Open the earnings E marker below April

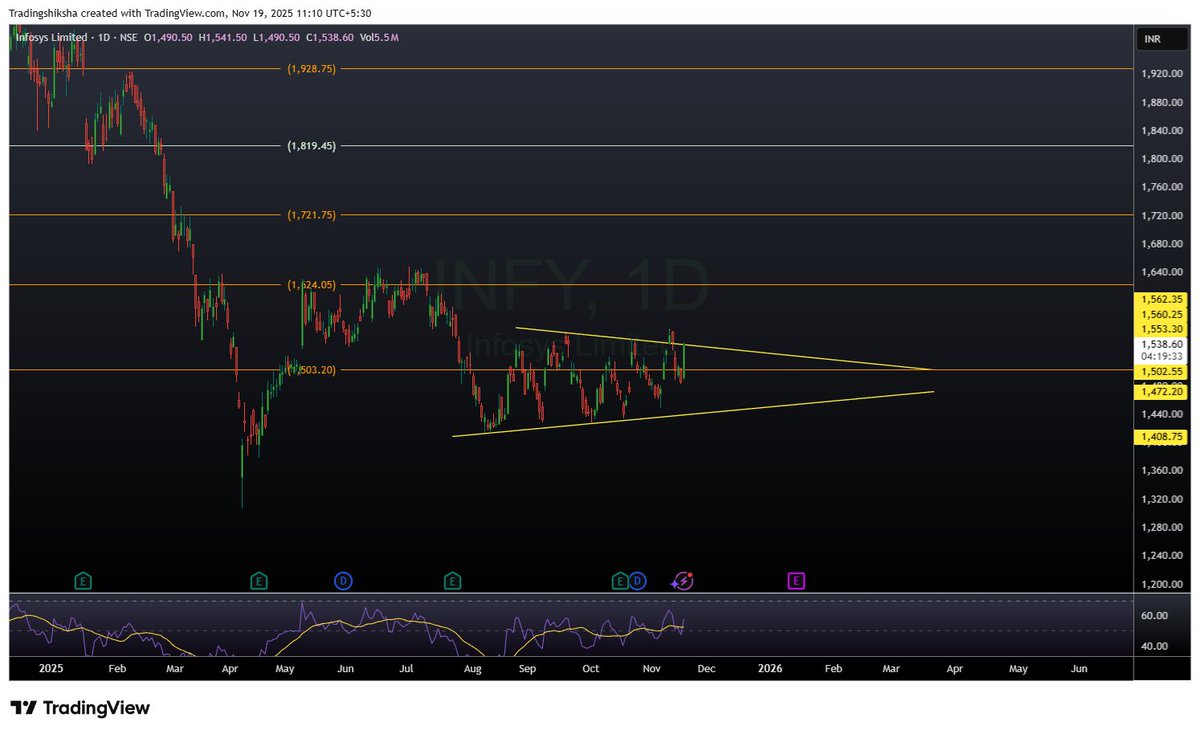point(259,580)
